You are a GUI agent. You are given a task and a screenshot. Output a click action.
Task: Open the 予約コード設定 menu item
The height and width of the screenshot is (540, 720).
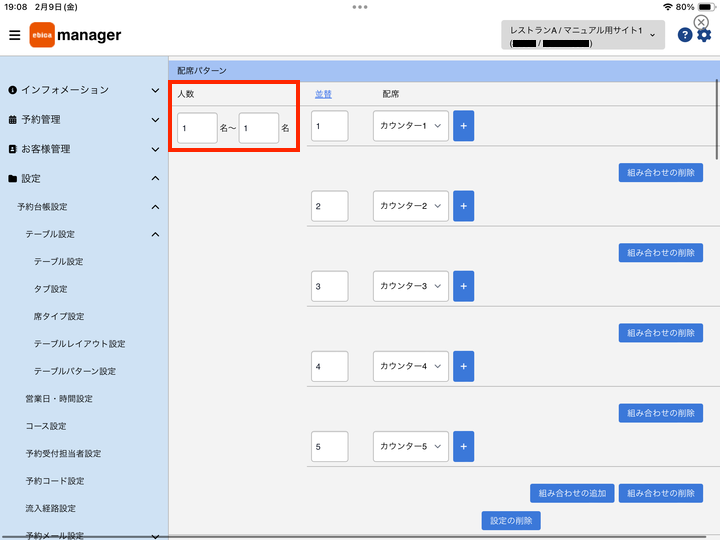[x=55, y=481]
